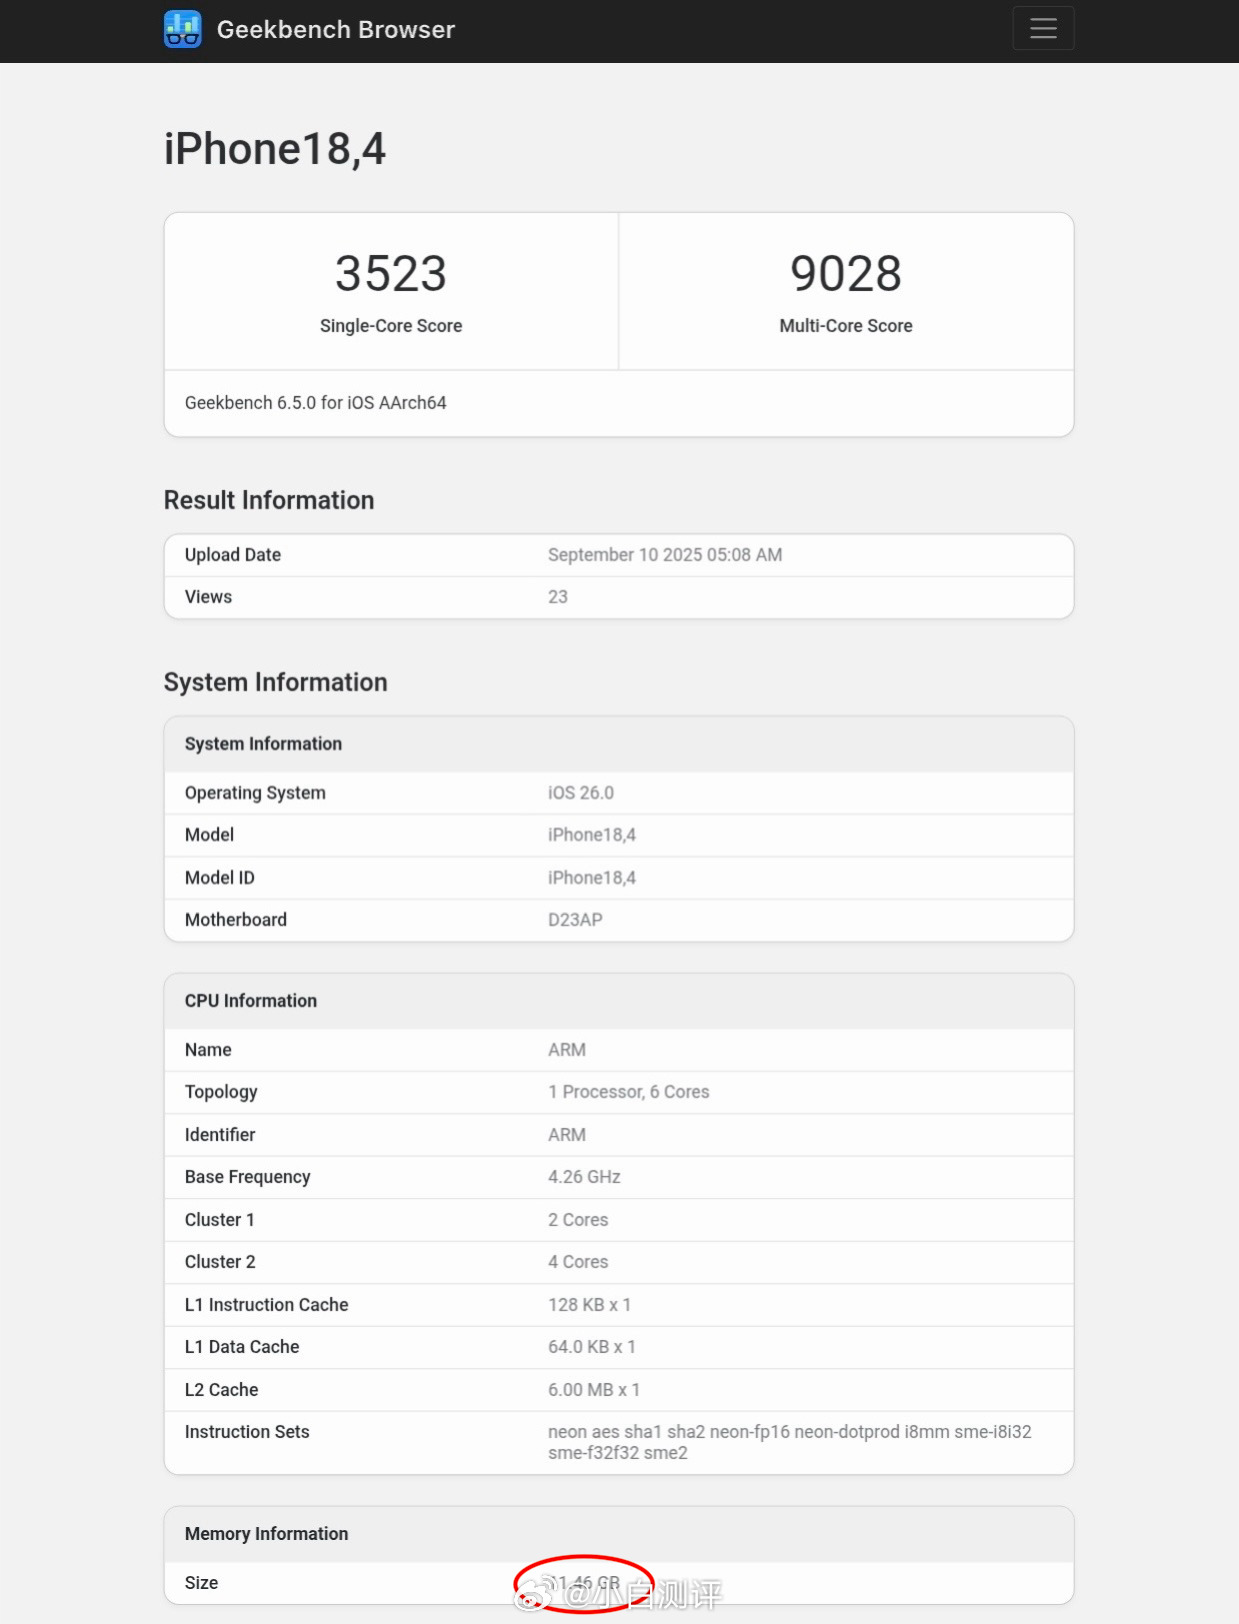Select the 128 KB x 1 value
Viewport: 1239px width, 1624px height.
click(x=590, y=1305)
